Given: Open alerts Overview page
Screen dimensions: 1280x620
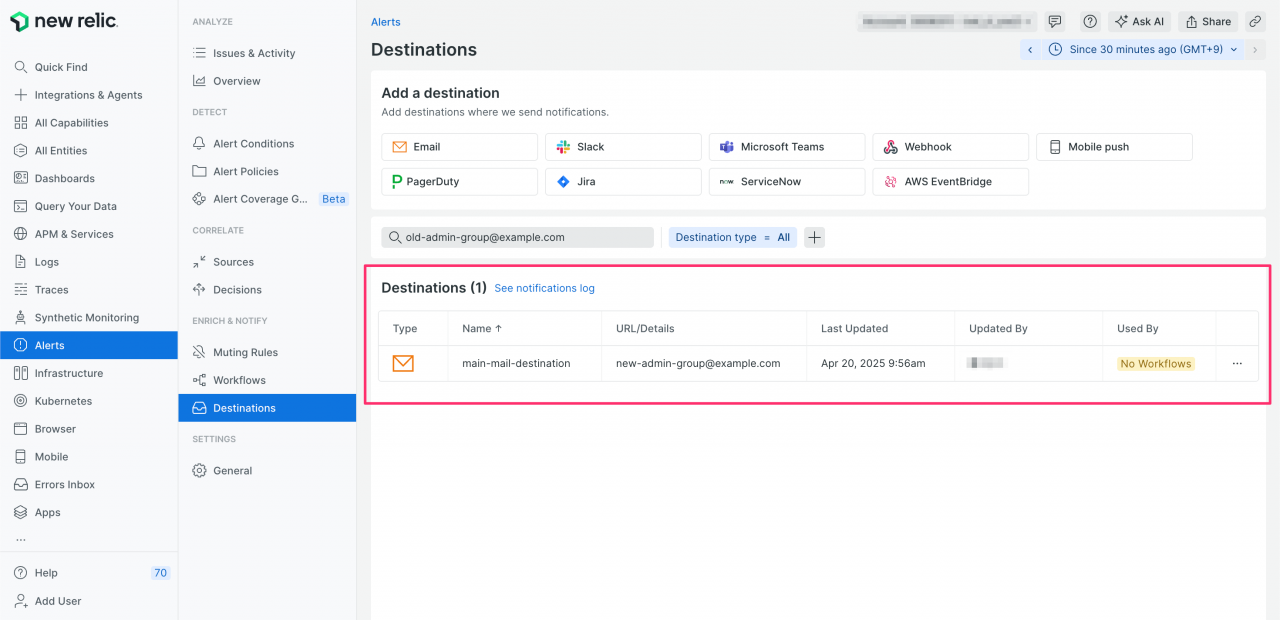Looking at the screenshot, I should coord(236,81).
